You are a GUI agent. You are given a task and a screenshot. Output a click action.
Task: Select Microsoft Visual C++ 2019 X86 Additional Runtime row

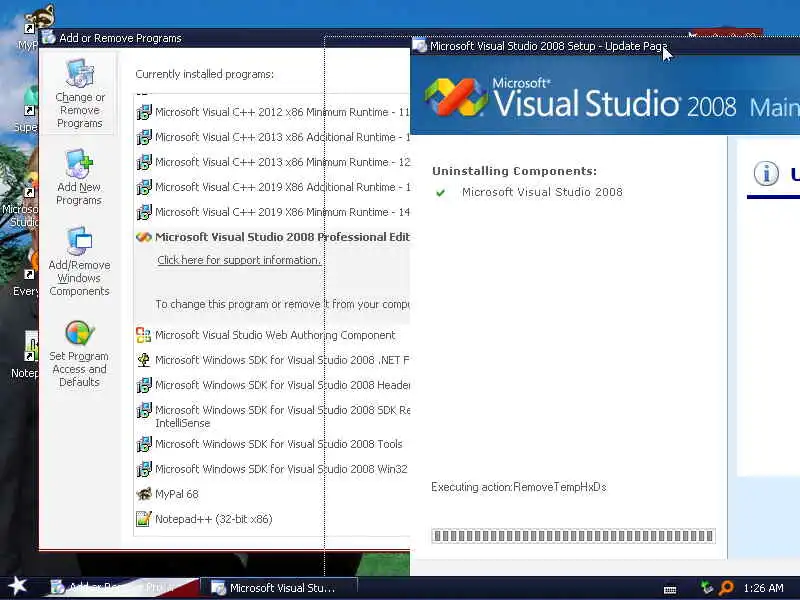pos(272,187)
